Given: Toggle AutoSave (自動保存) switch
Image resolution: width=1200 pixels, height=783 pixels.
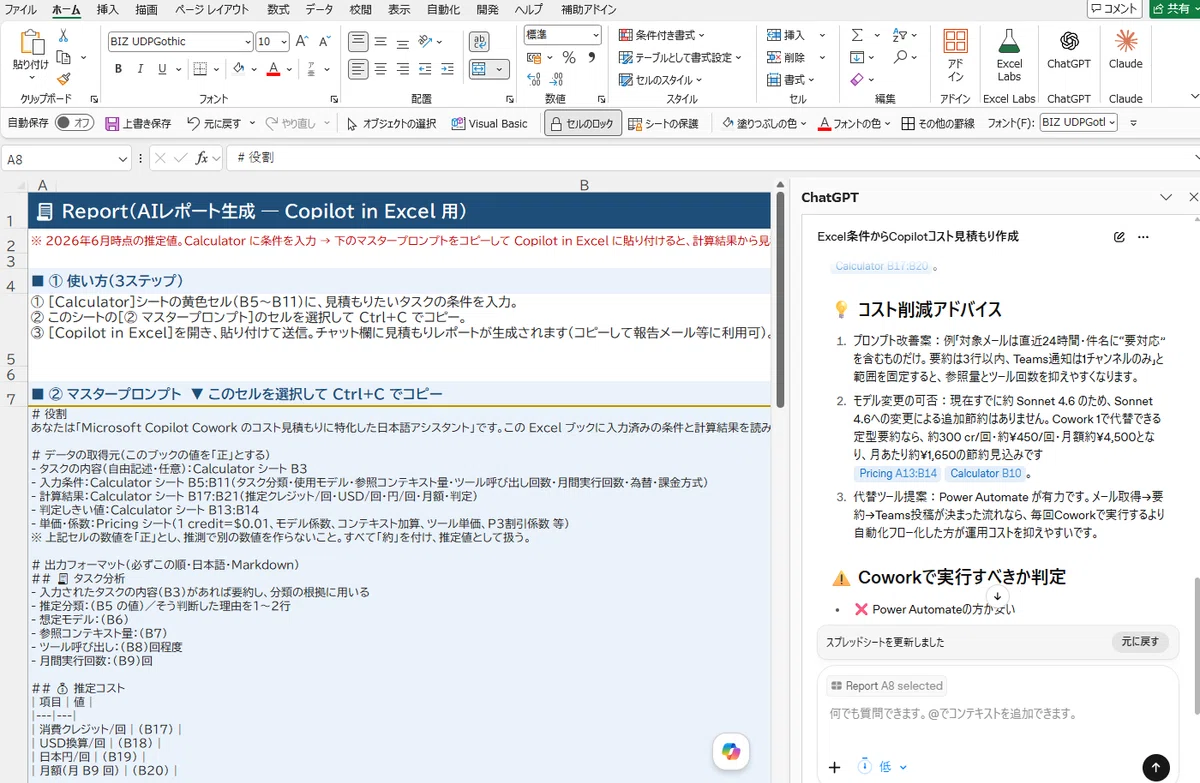Looking at the screenshot, I should (x=74, y=123).
